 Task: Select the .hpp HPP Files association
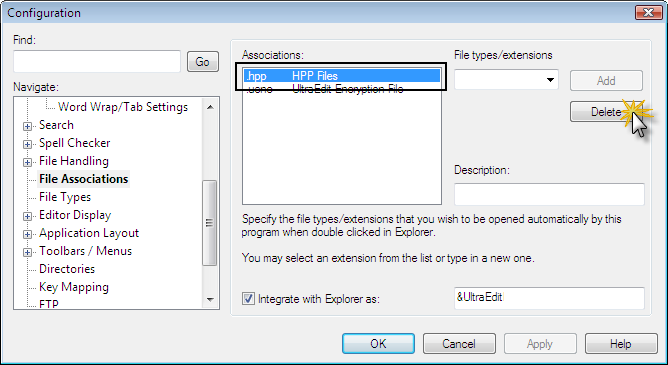tap(342, 76)
